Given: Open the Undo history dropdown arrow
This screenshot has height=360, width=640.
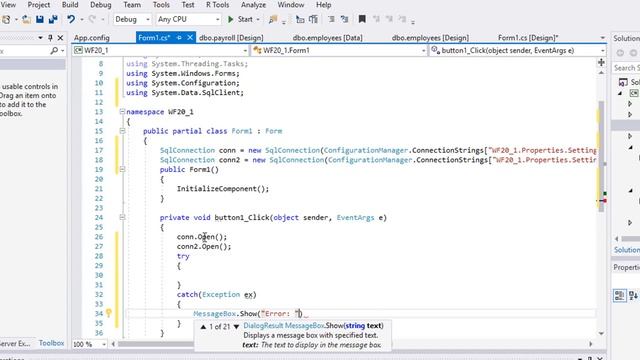Looking at the screenshot, I should [x=82, y=20].
